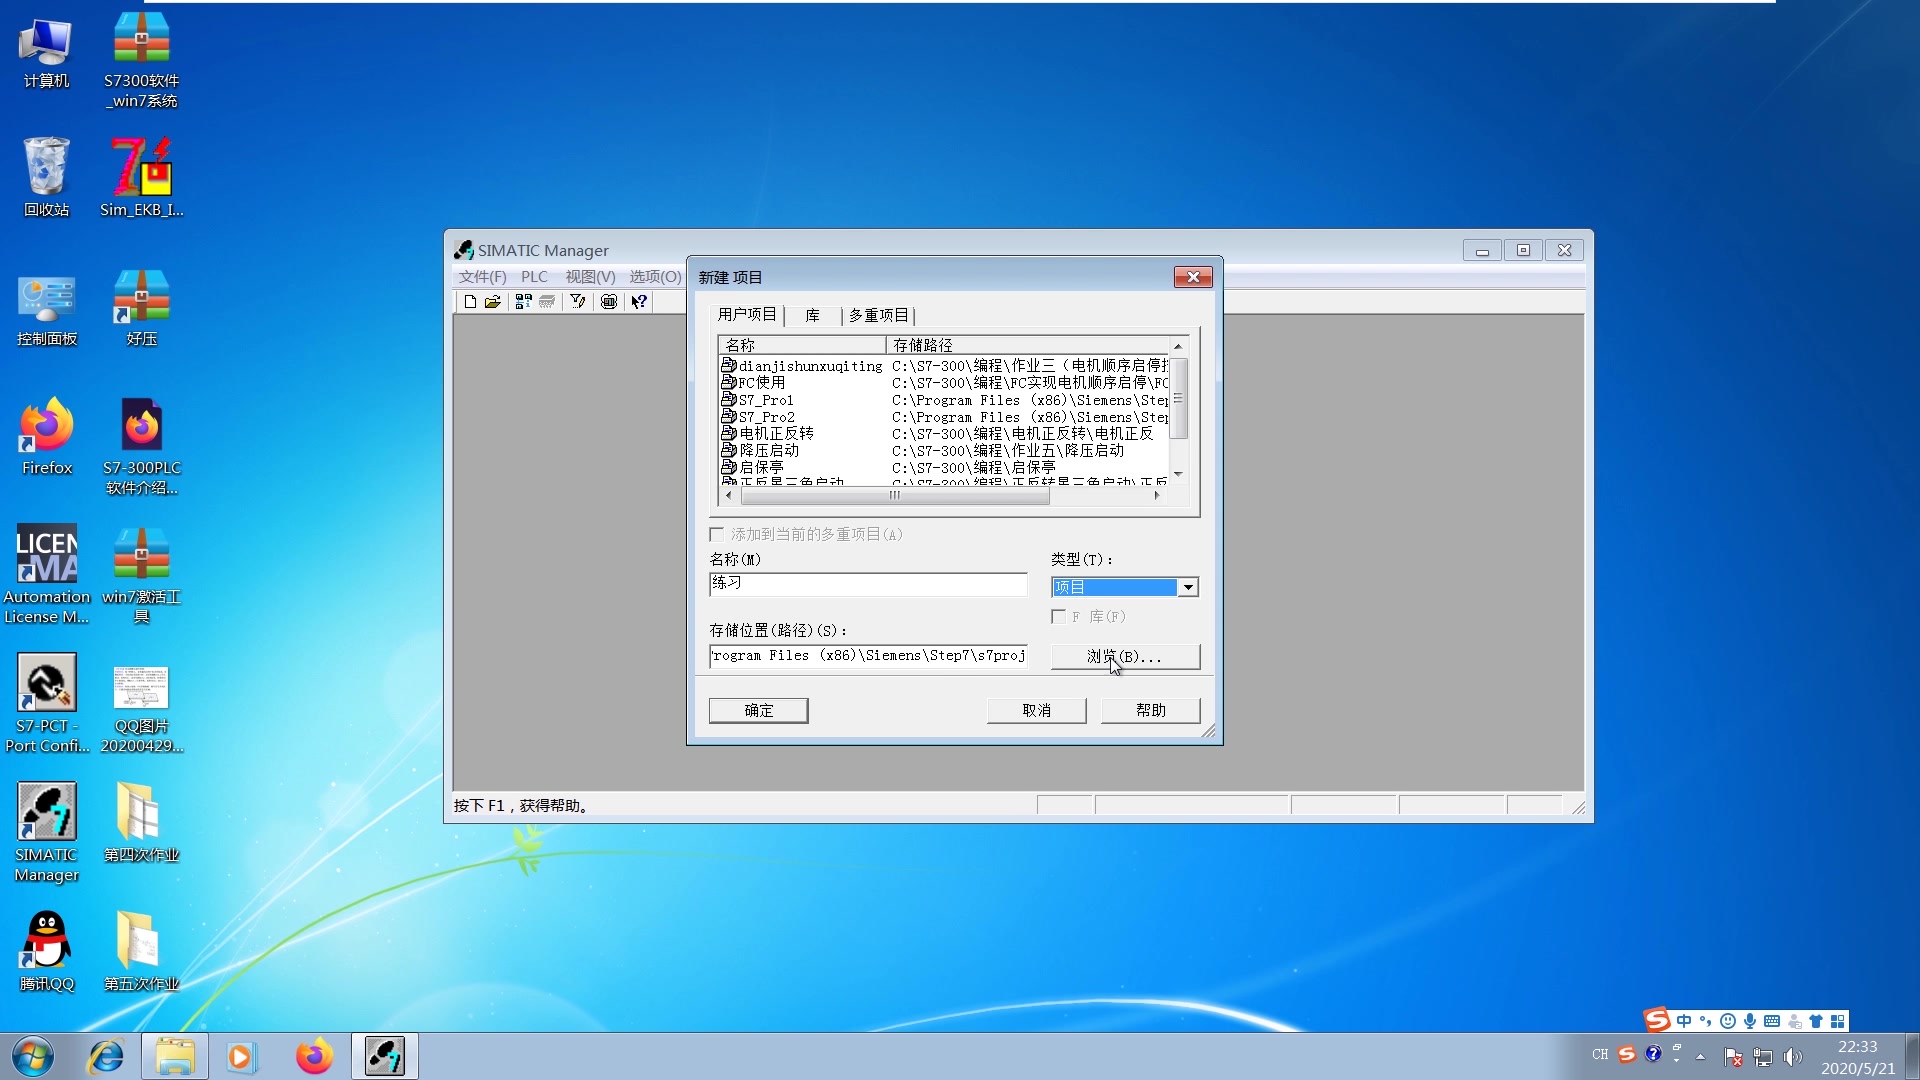Open the 选项(O) menu
The height and width of the screenshot is (1080, 1920).
pos(655,277)
